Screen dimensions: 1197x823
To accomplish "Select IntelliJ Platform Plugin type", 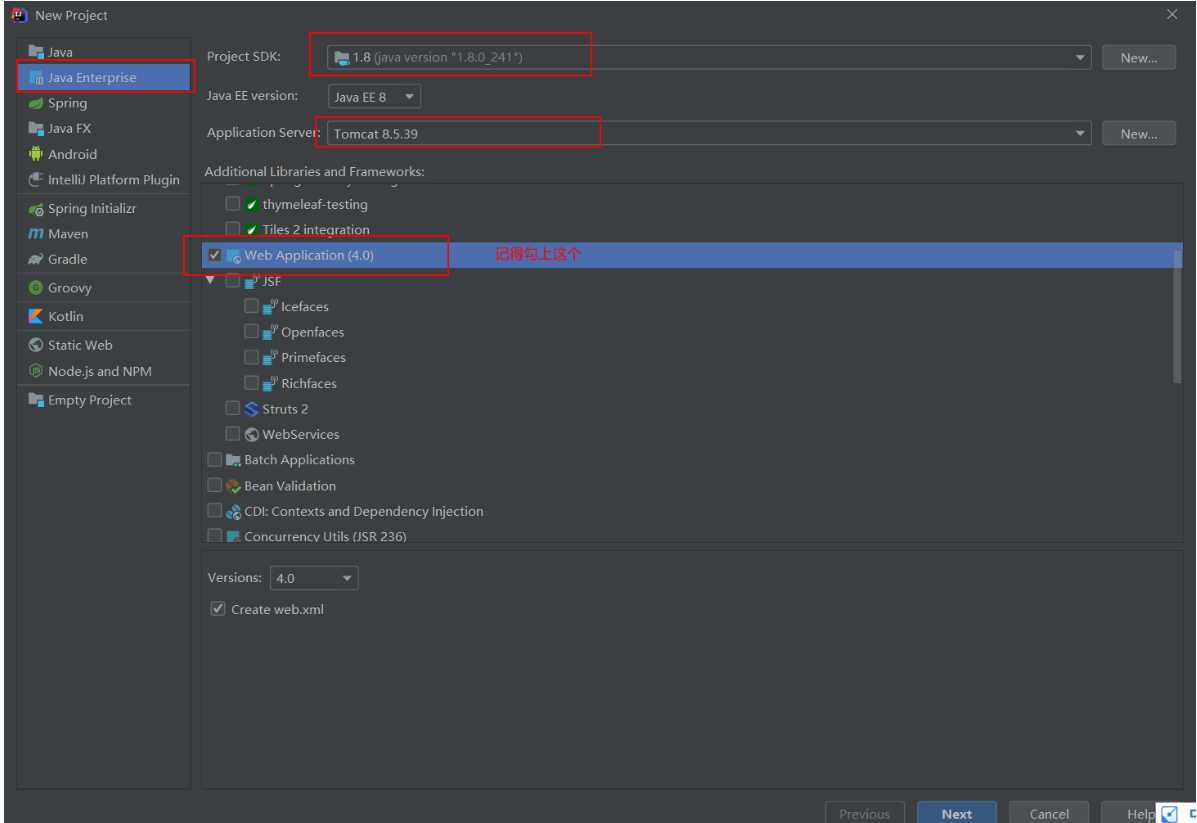I will click(x=104, y=179).
